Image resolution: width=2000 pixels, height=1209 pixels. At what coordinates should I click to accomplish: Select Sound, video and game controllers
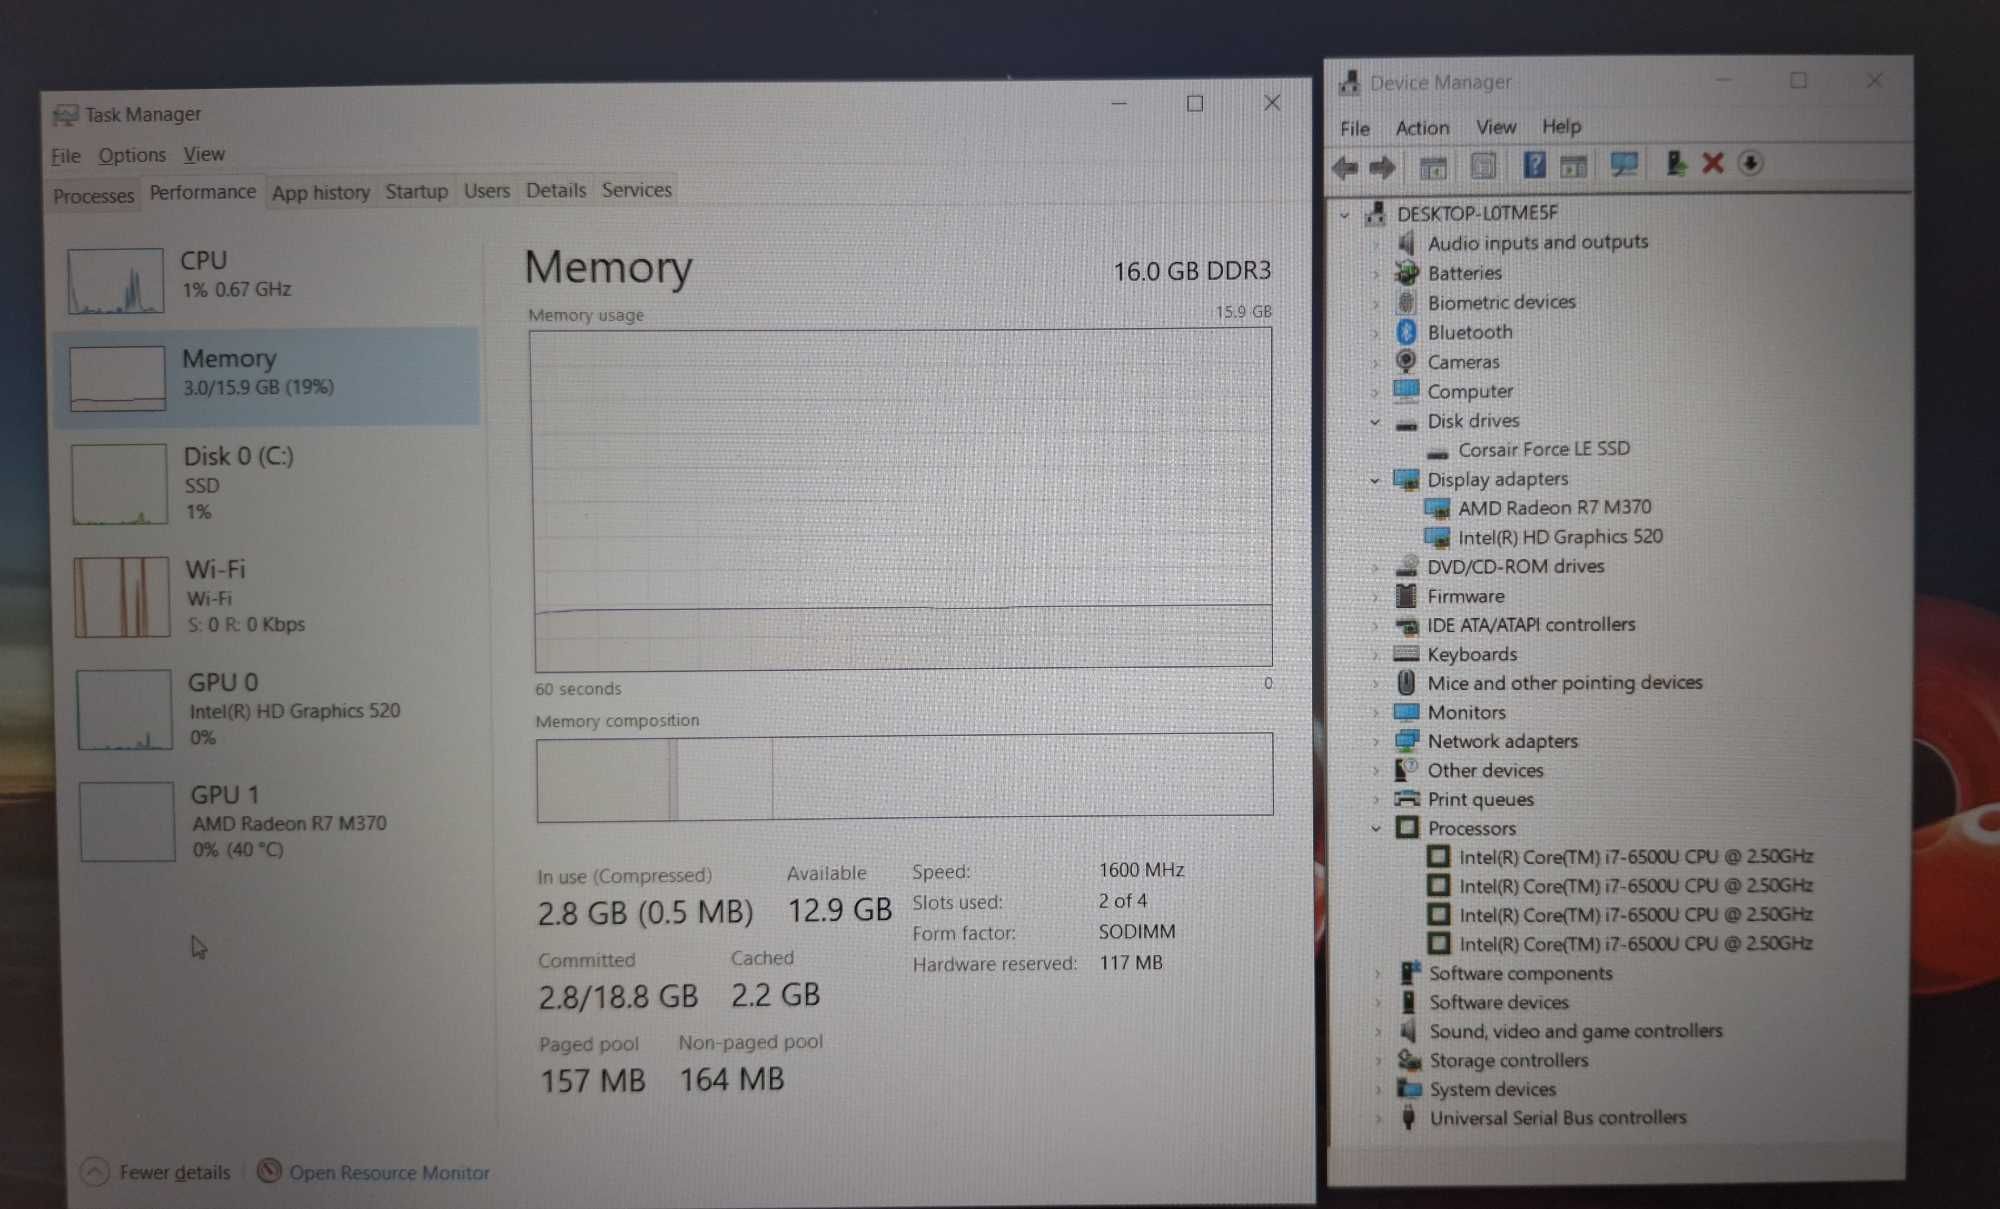1575,1031
